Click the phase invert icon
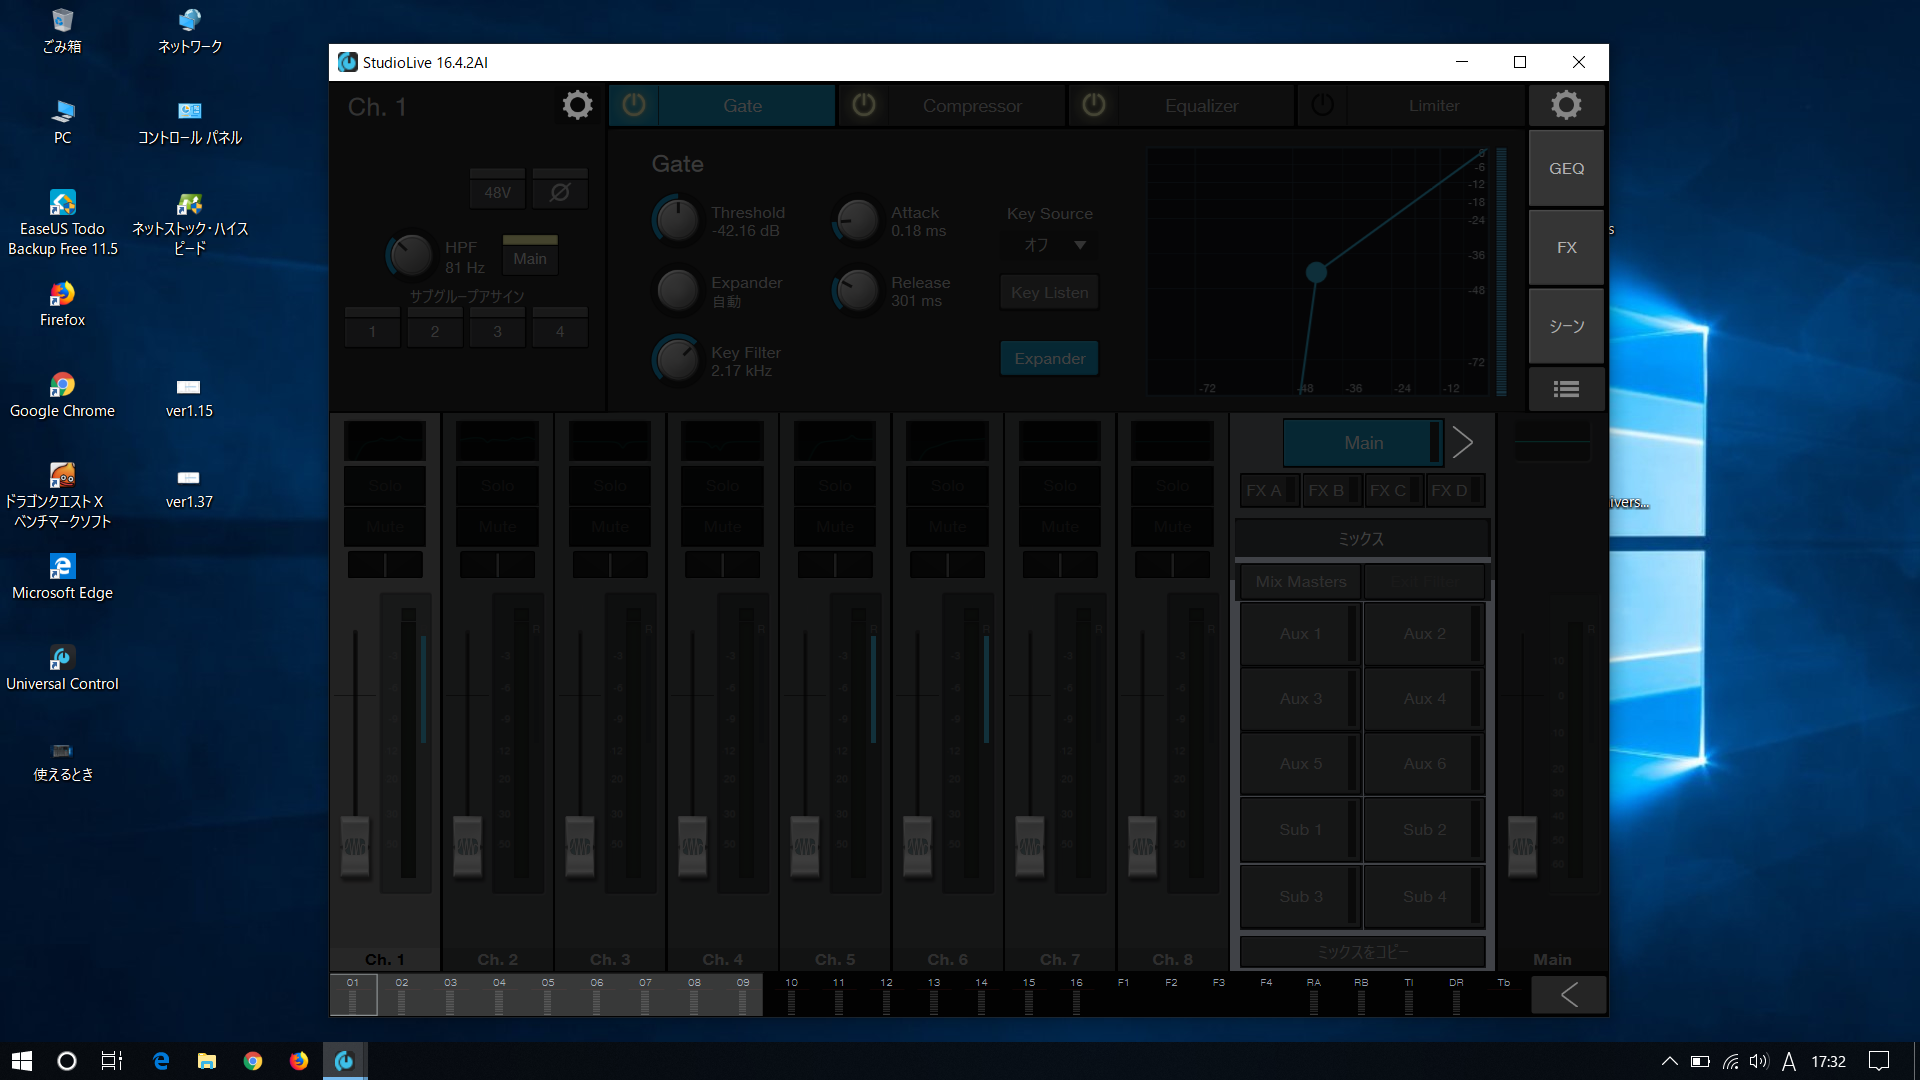 pos(560,192)
